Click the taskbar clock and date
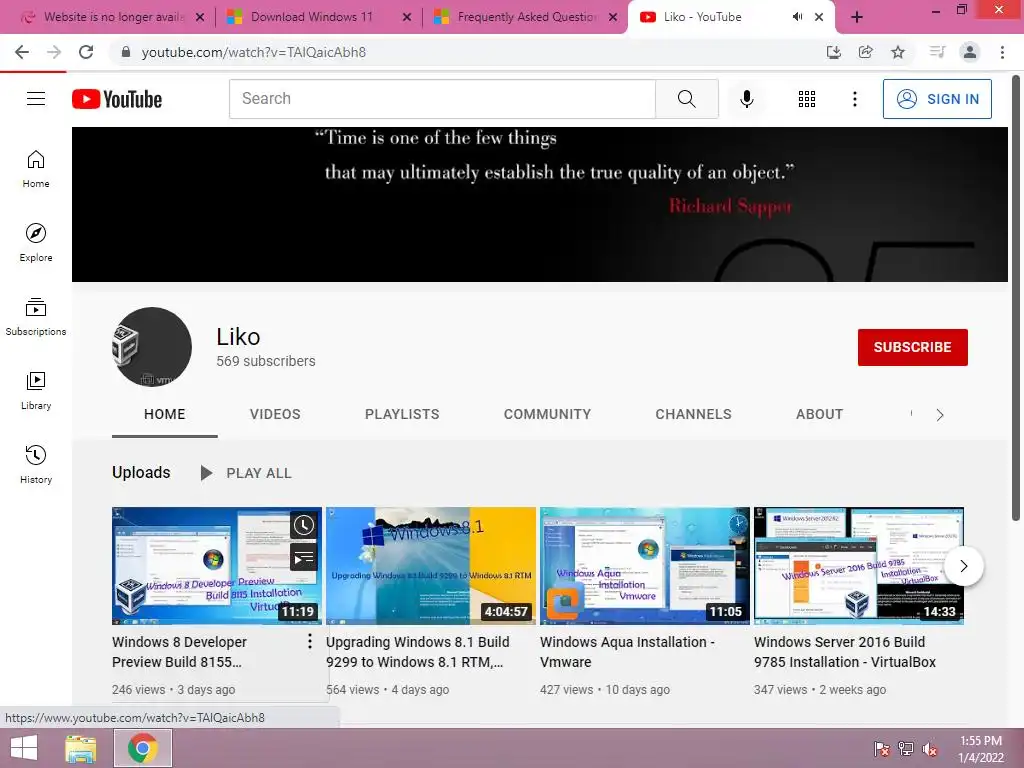This screenshot has width=1024, height=768. pos(981,749)
